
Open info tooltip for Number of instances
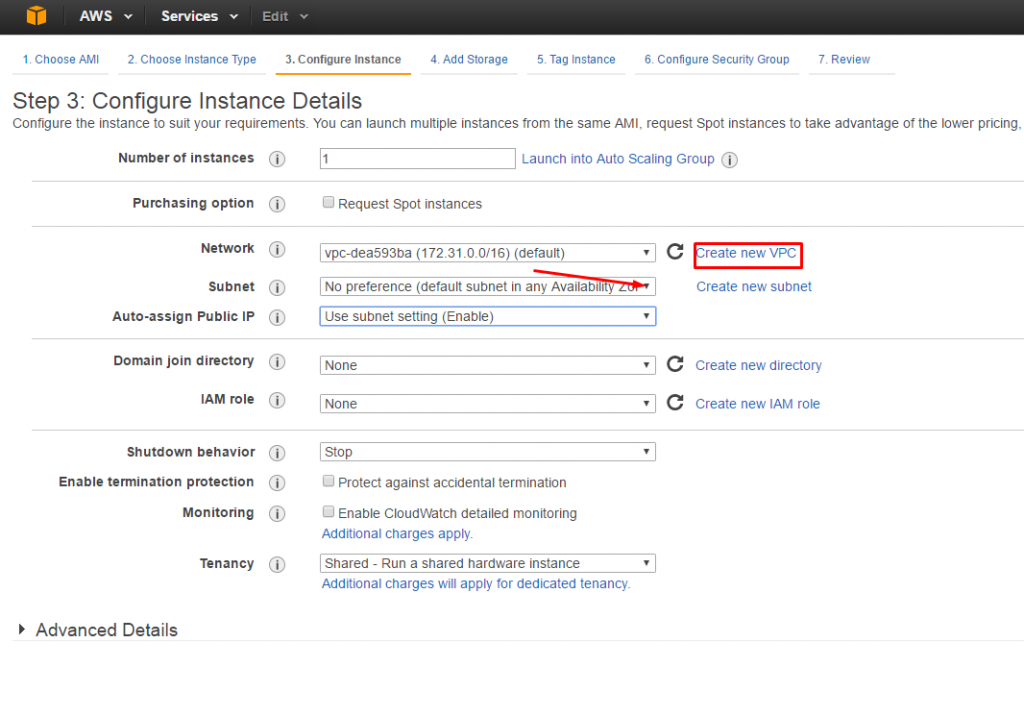[x=277, y=158]
